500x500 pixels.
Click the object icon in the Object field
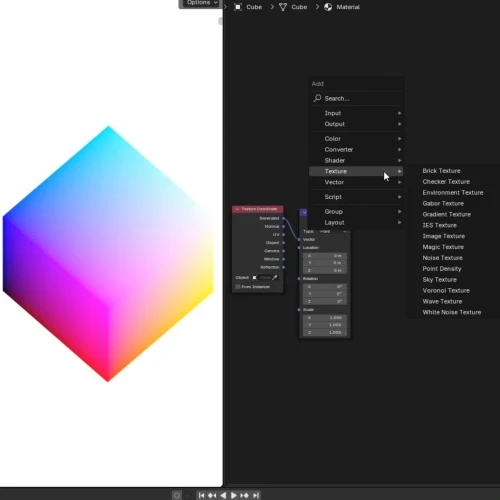pyautogui.click(x=255, y=277)
